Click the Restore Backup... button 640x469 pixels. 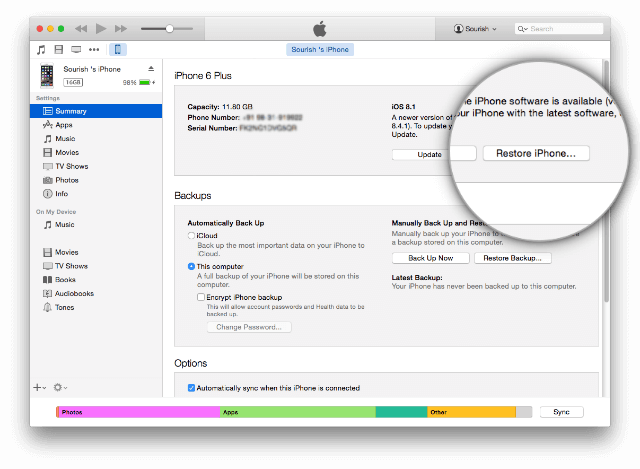tap(513, 258)
